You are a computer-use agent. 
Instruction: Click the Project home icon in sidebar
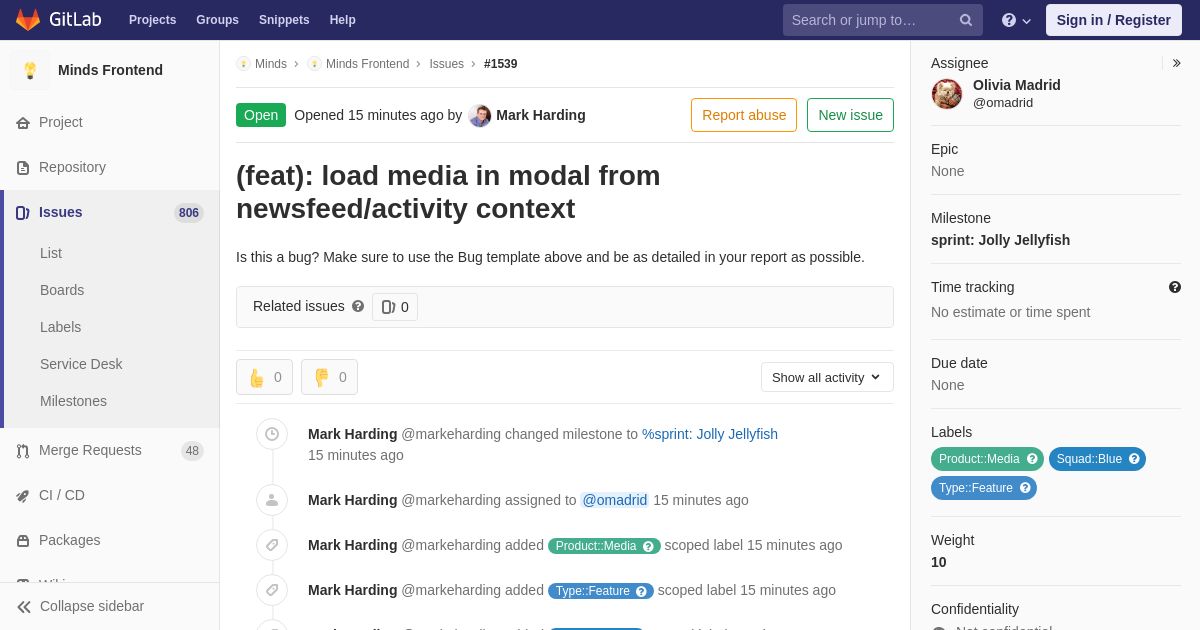[23, 123]
